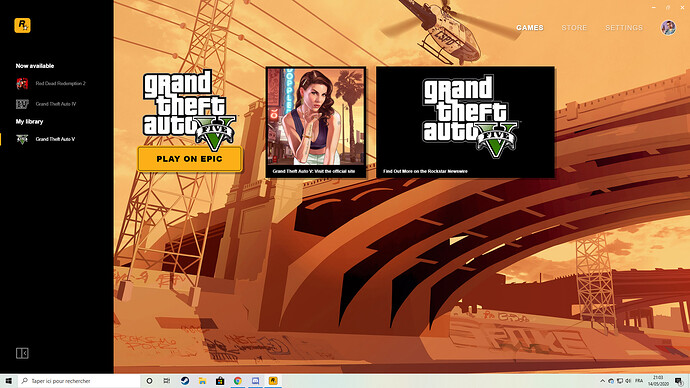Click the Windows search box
Image resolution: width=690 pixels, height=388 pixels.
pyautogui.click(x=79, y=381)
